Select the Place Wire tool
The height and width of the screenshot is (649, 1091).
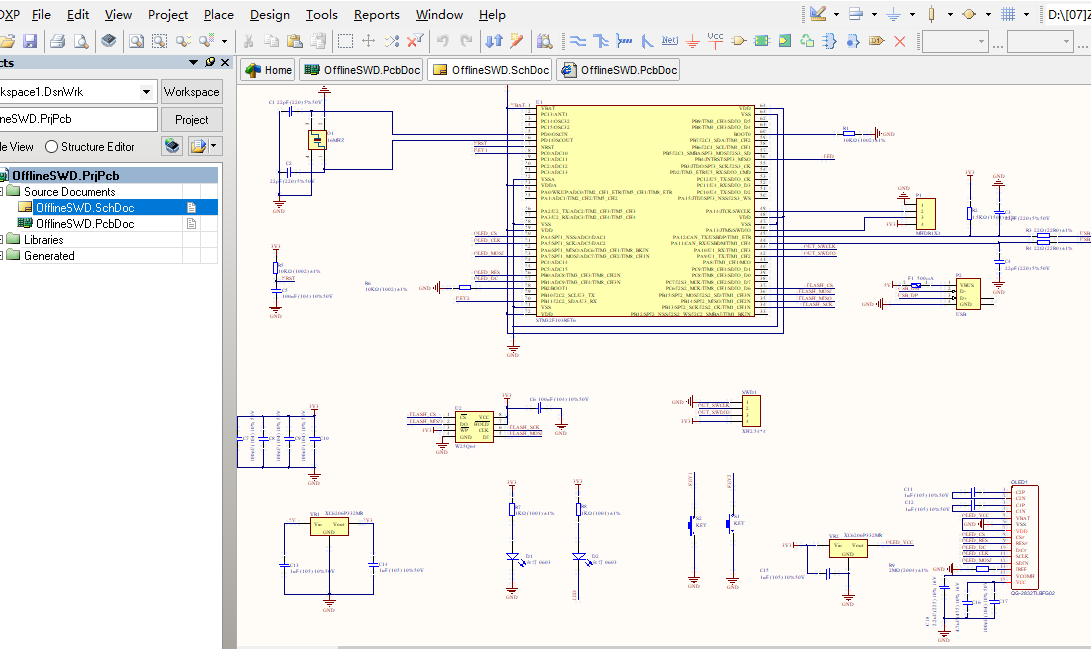[578, 41]
